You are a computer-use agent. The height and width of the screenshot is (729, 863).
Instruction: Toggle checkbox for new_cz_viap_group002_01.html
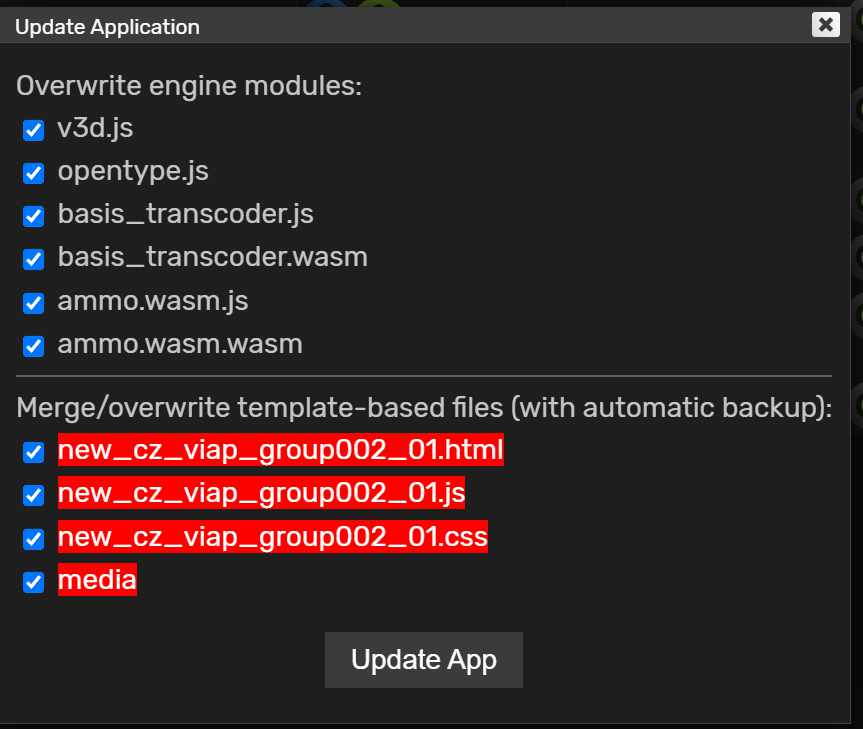tap(34, 452)
